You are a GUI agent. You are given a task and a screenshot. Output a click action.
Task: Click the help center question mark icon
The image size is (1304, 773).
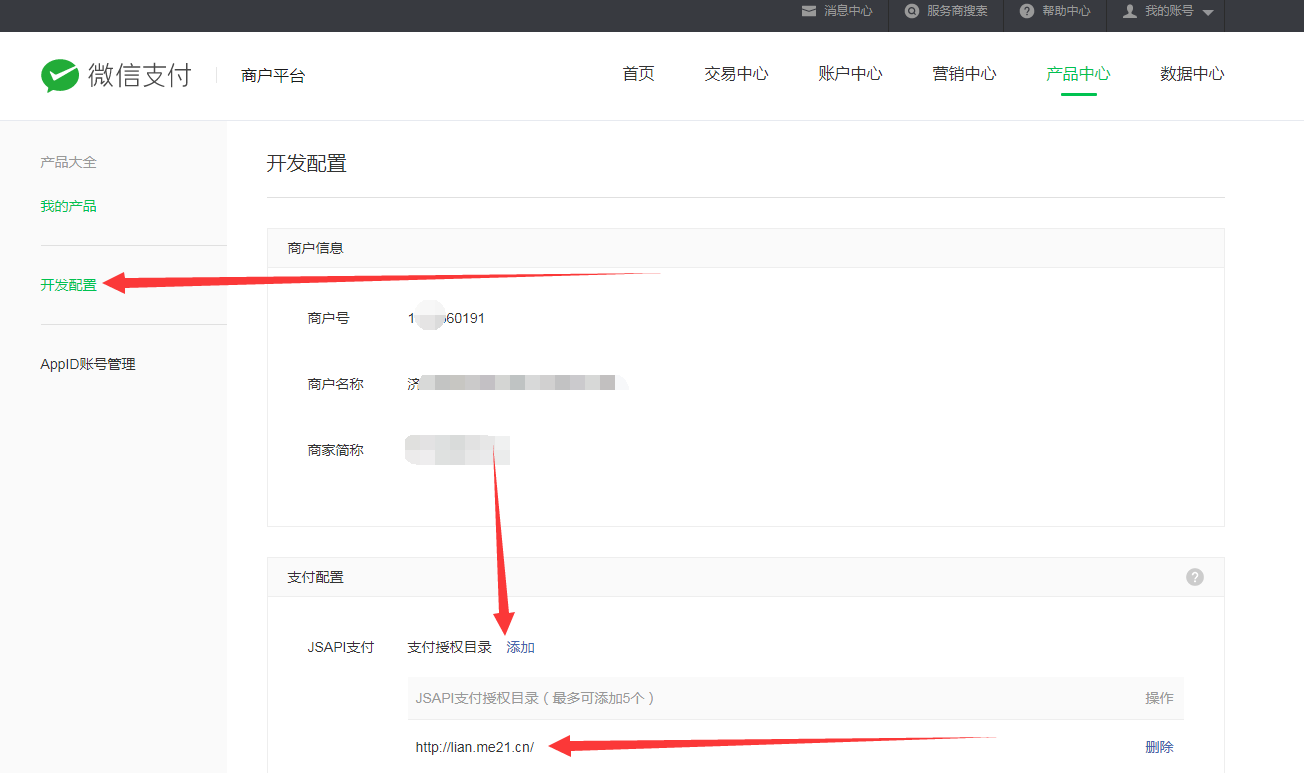pos(1026,11)
